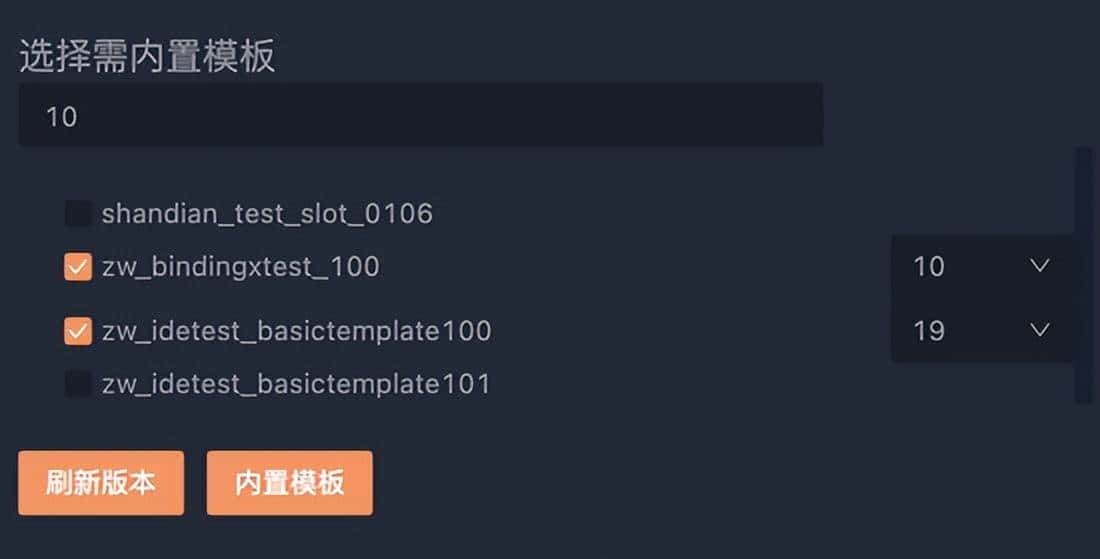The image size is (1100, 559).
Task: Focus the template filter input field
Action: [x=420, y=115]
